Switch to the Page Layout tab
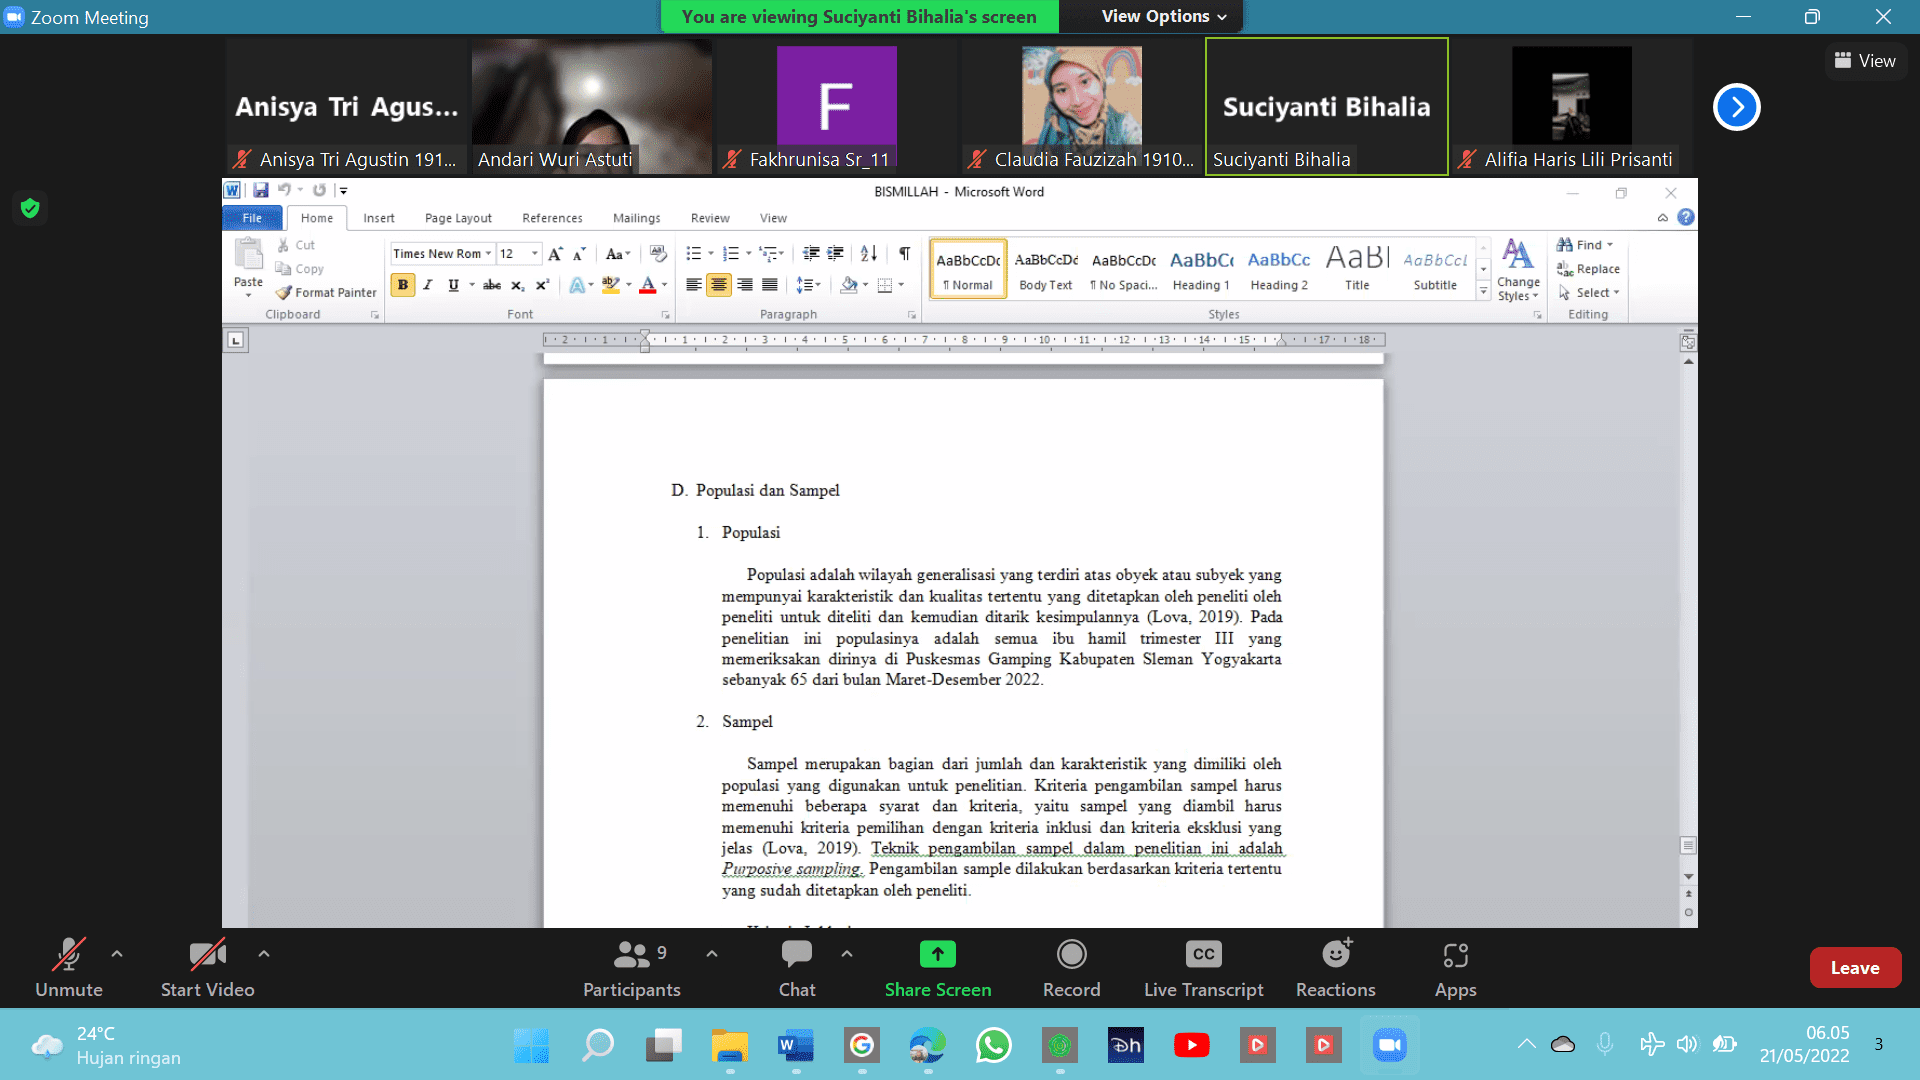Image resolution: width=1920 pixels, height=1080 pixels. pyautogui.click(x=458, y=218)
